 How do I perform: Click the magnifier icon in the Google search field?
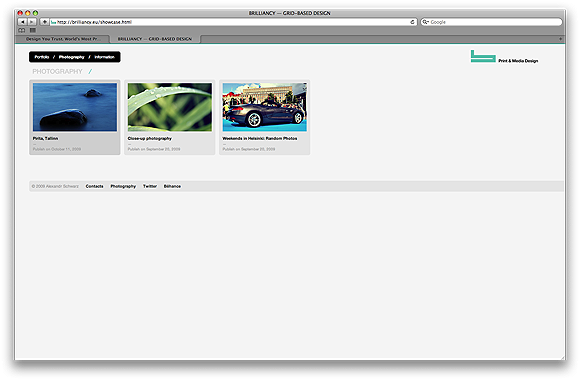point(425,22)
